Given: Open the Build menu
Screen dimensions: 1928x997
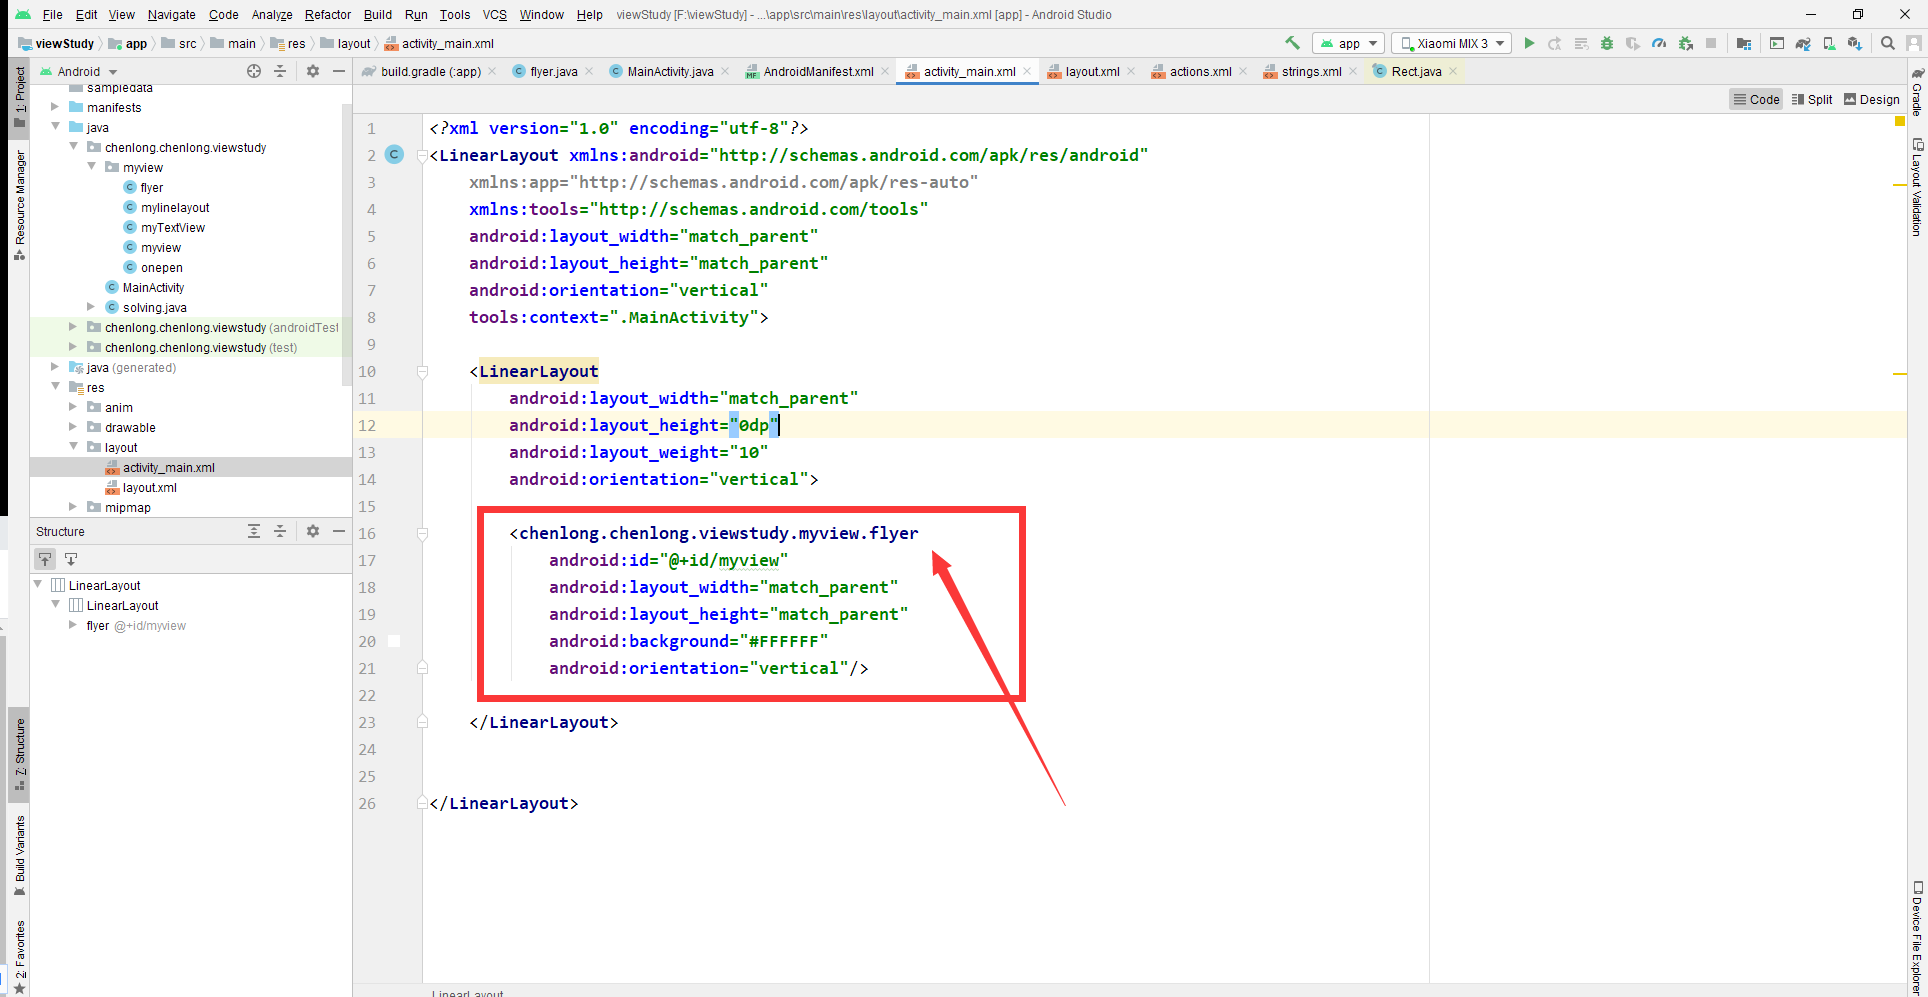Looking at the screenshot, I should [x=377, y=14].
